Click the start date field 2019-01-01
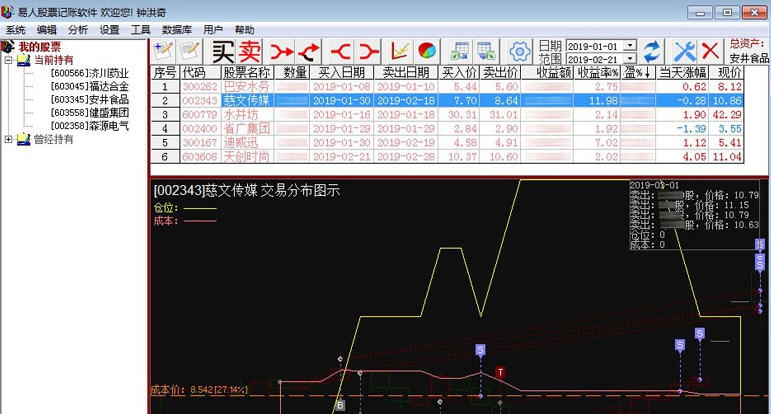The height and width of the screenshot is (414, 771). click(594, 46)
